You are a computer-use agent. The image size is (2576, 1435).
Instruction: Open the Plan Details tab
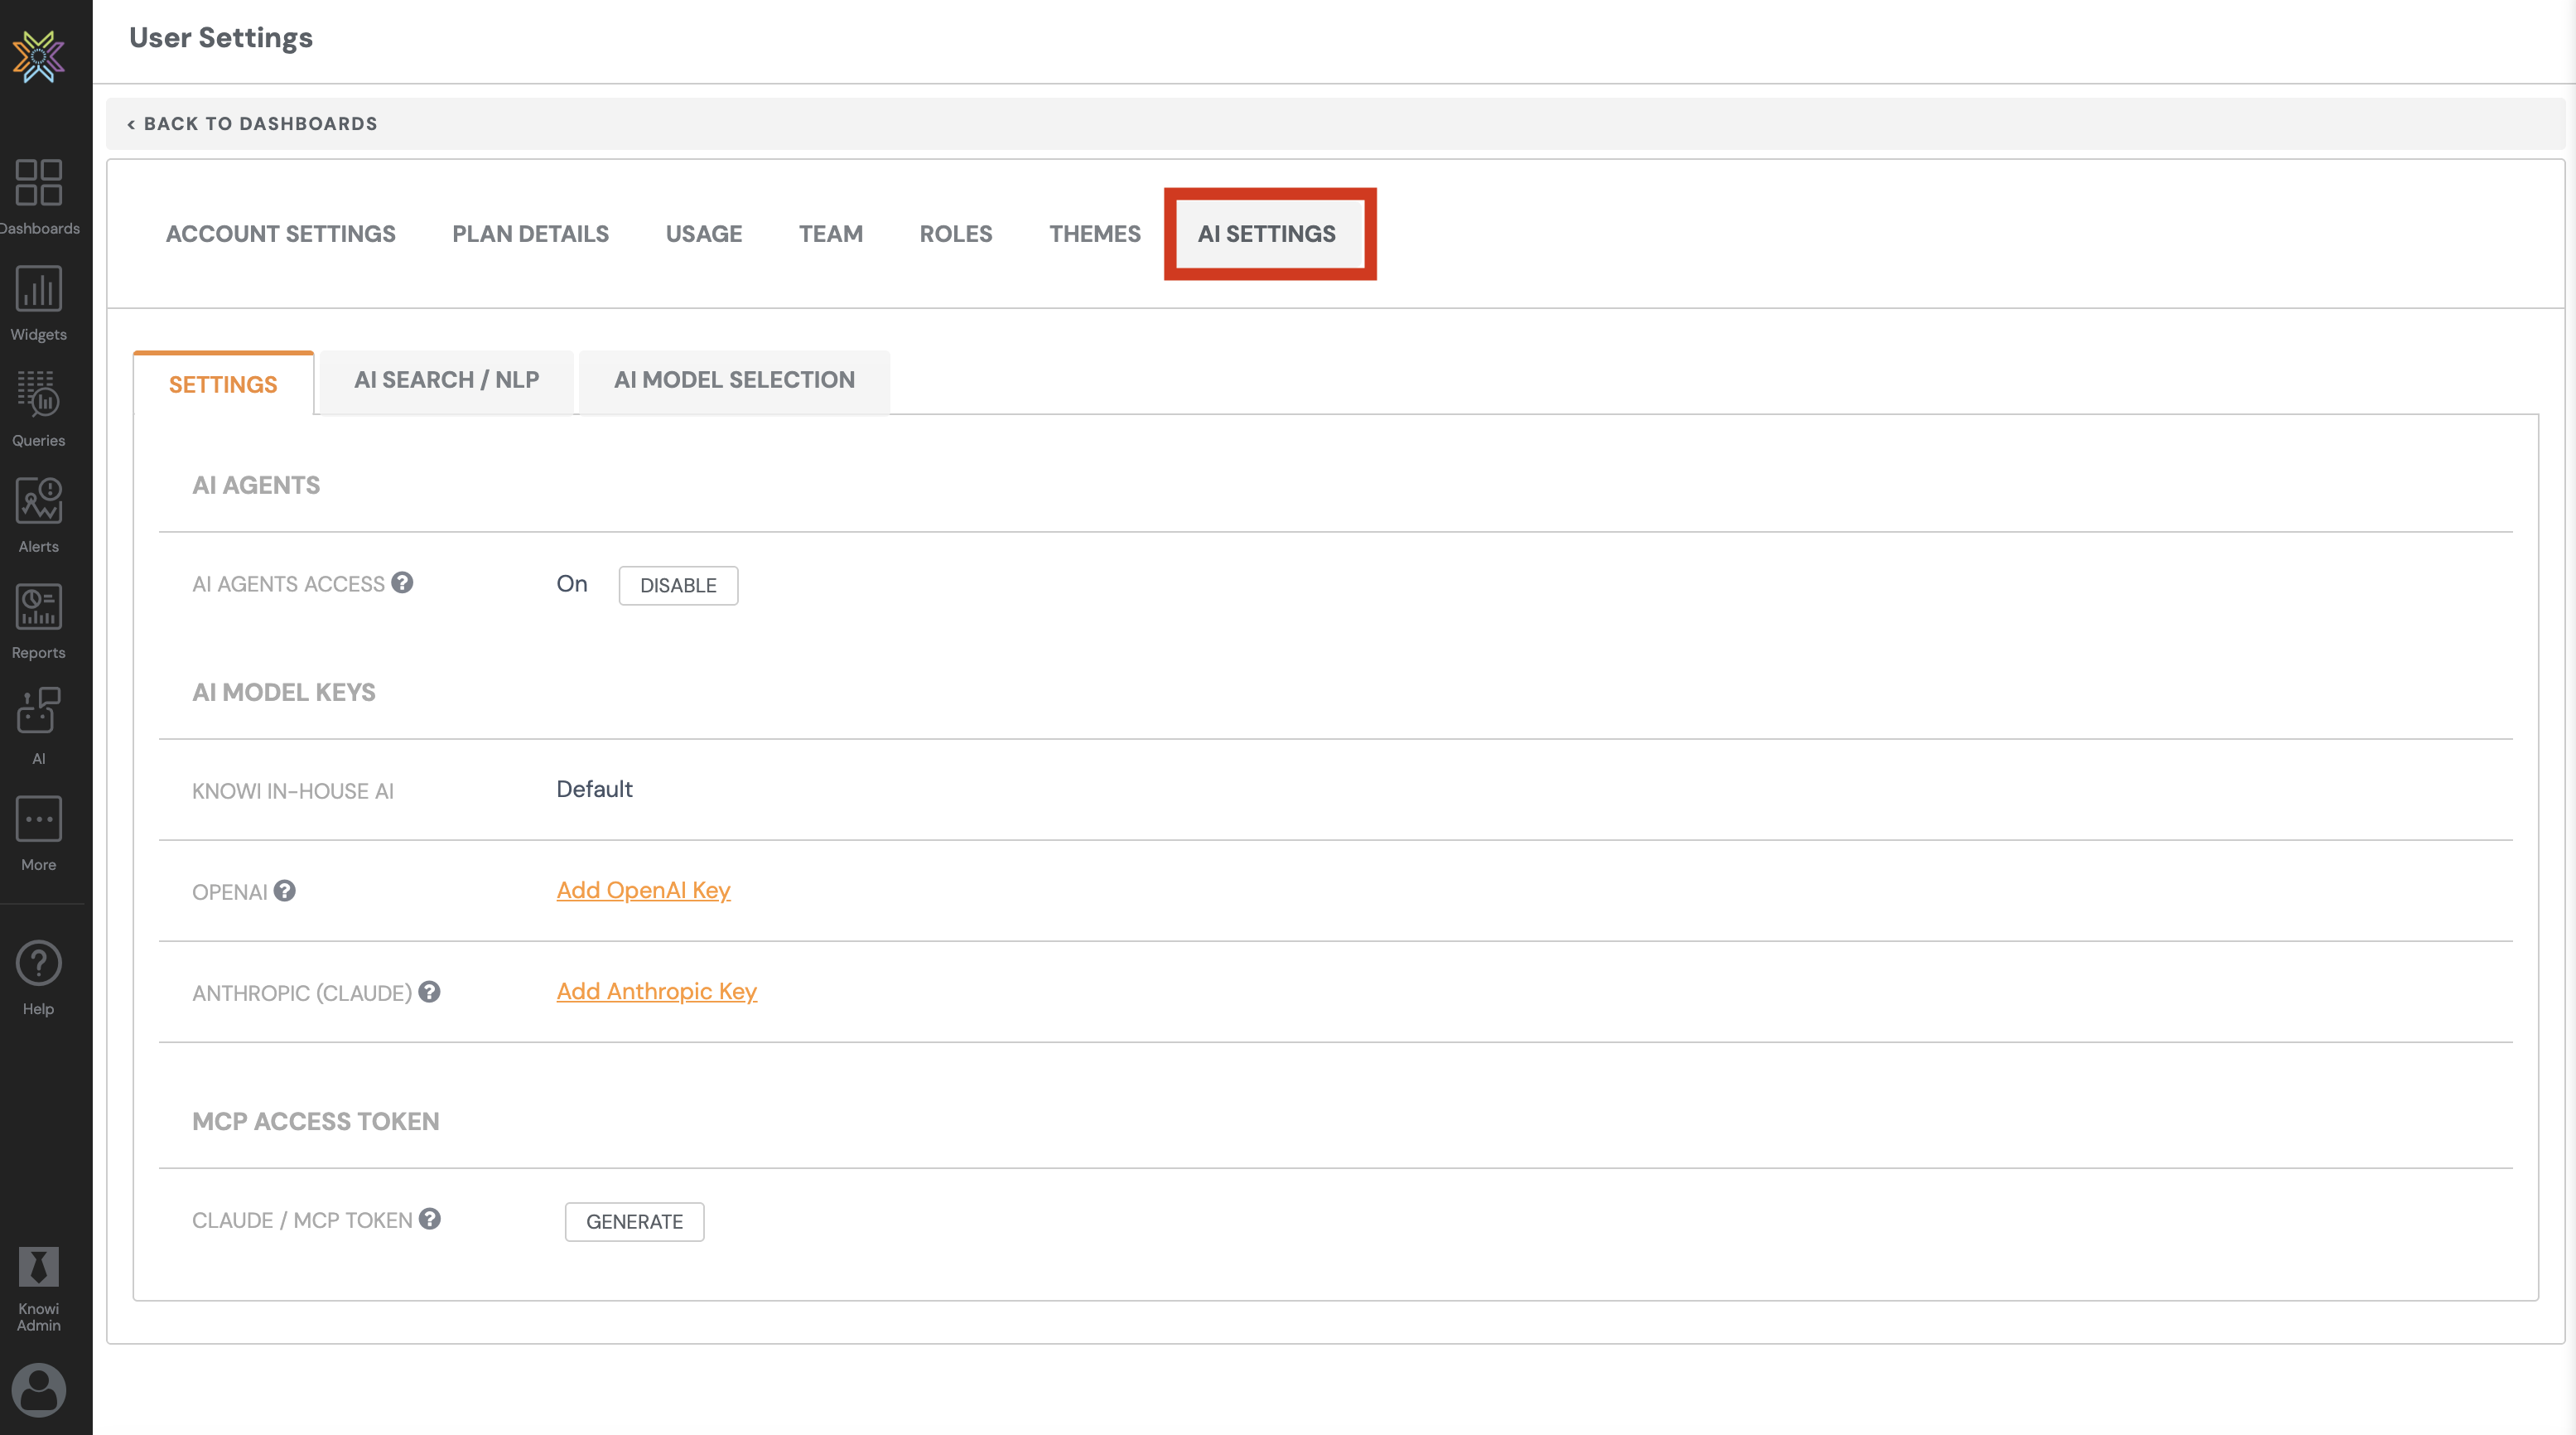tap(530, 234)
